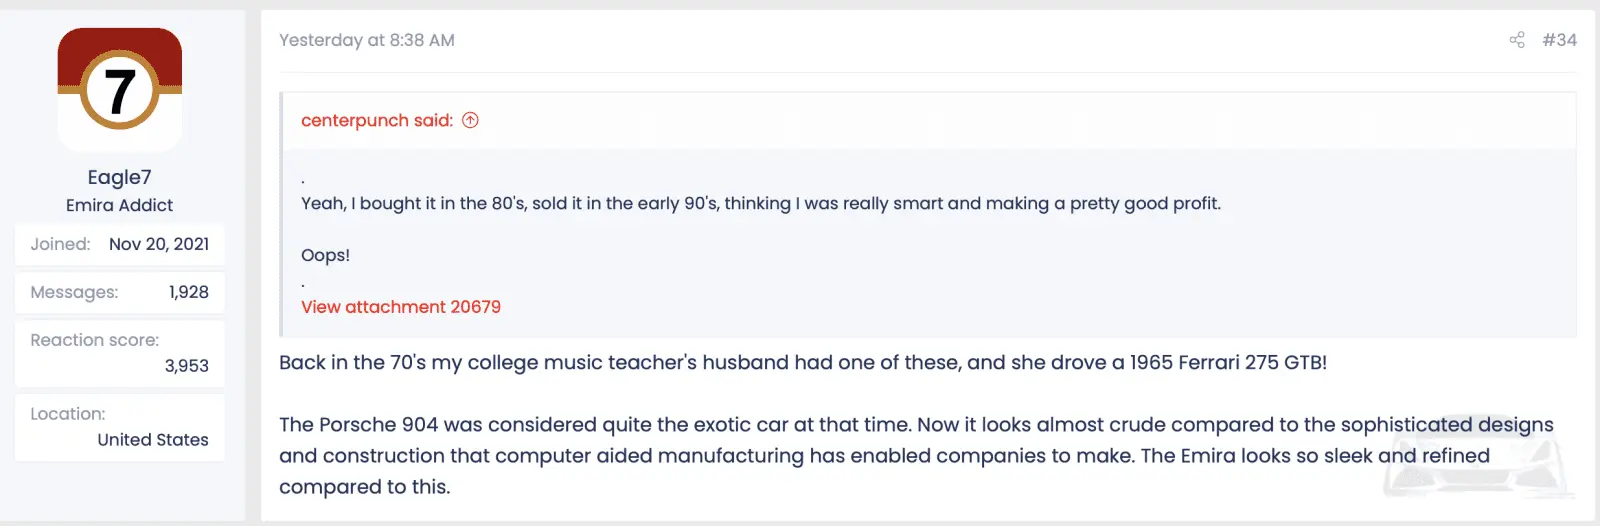1600x526 pixels.
Task: Click the 3,953 reaction score value
Action: (187, 366)
